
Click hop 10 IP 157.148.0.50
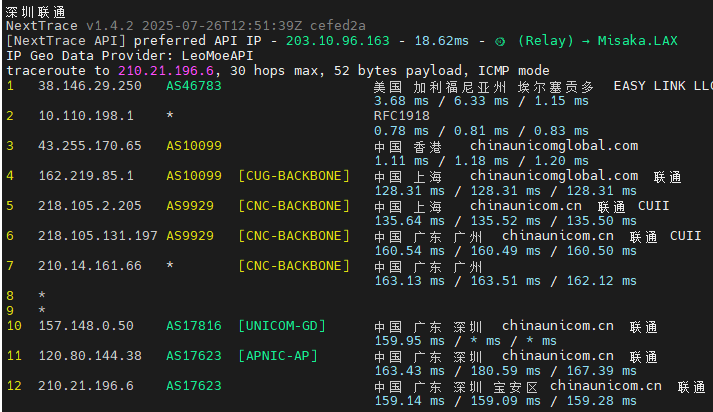coord(86,326)
